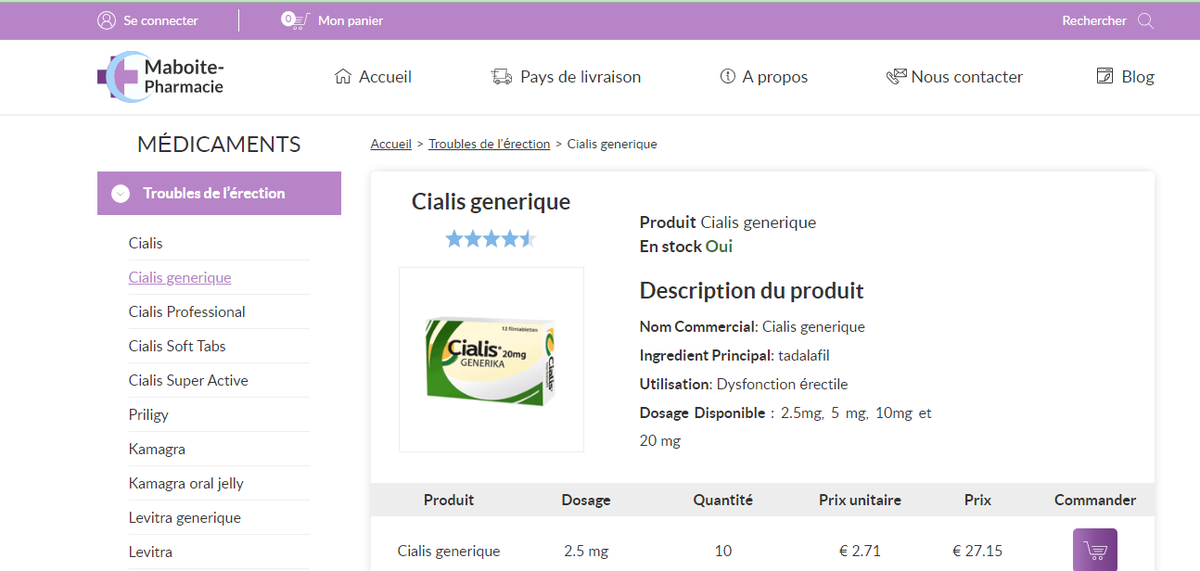Click the Blog notepad icon
Viewport: 1200px width, 571px height.
tap(1105, 76)
